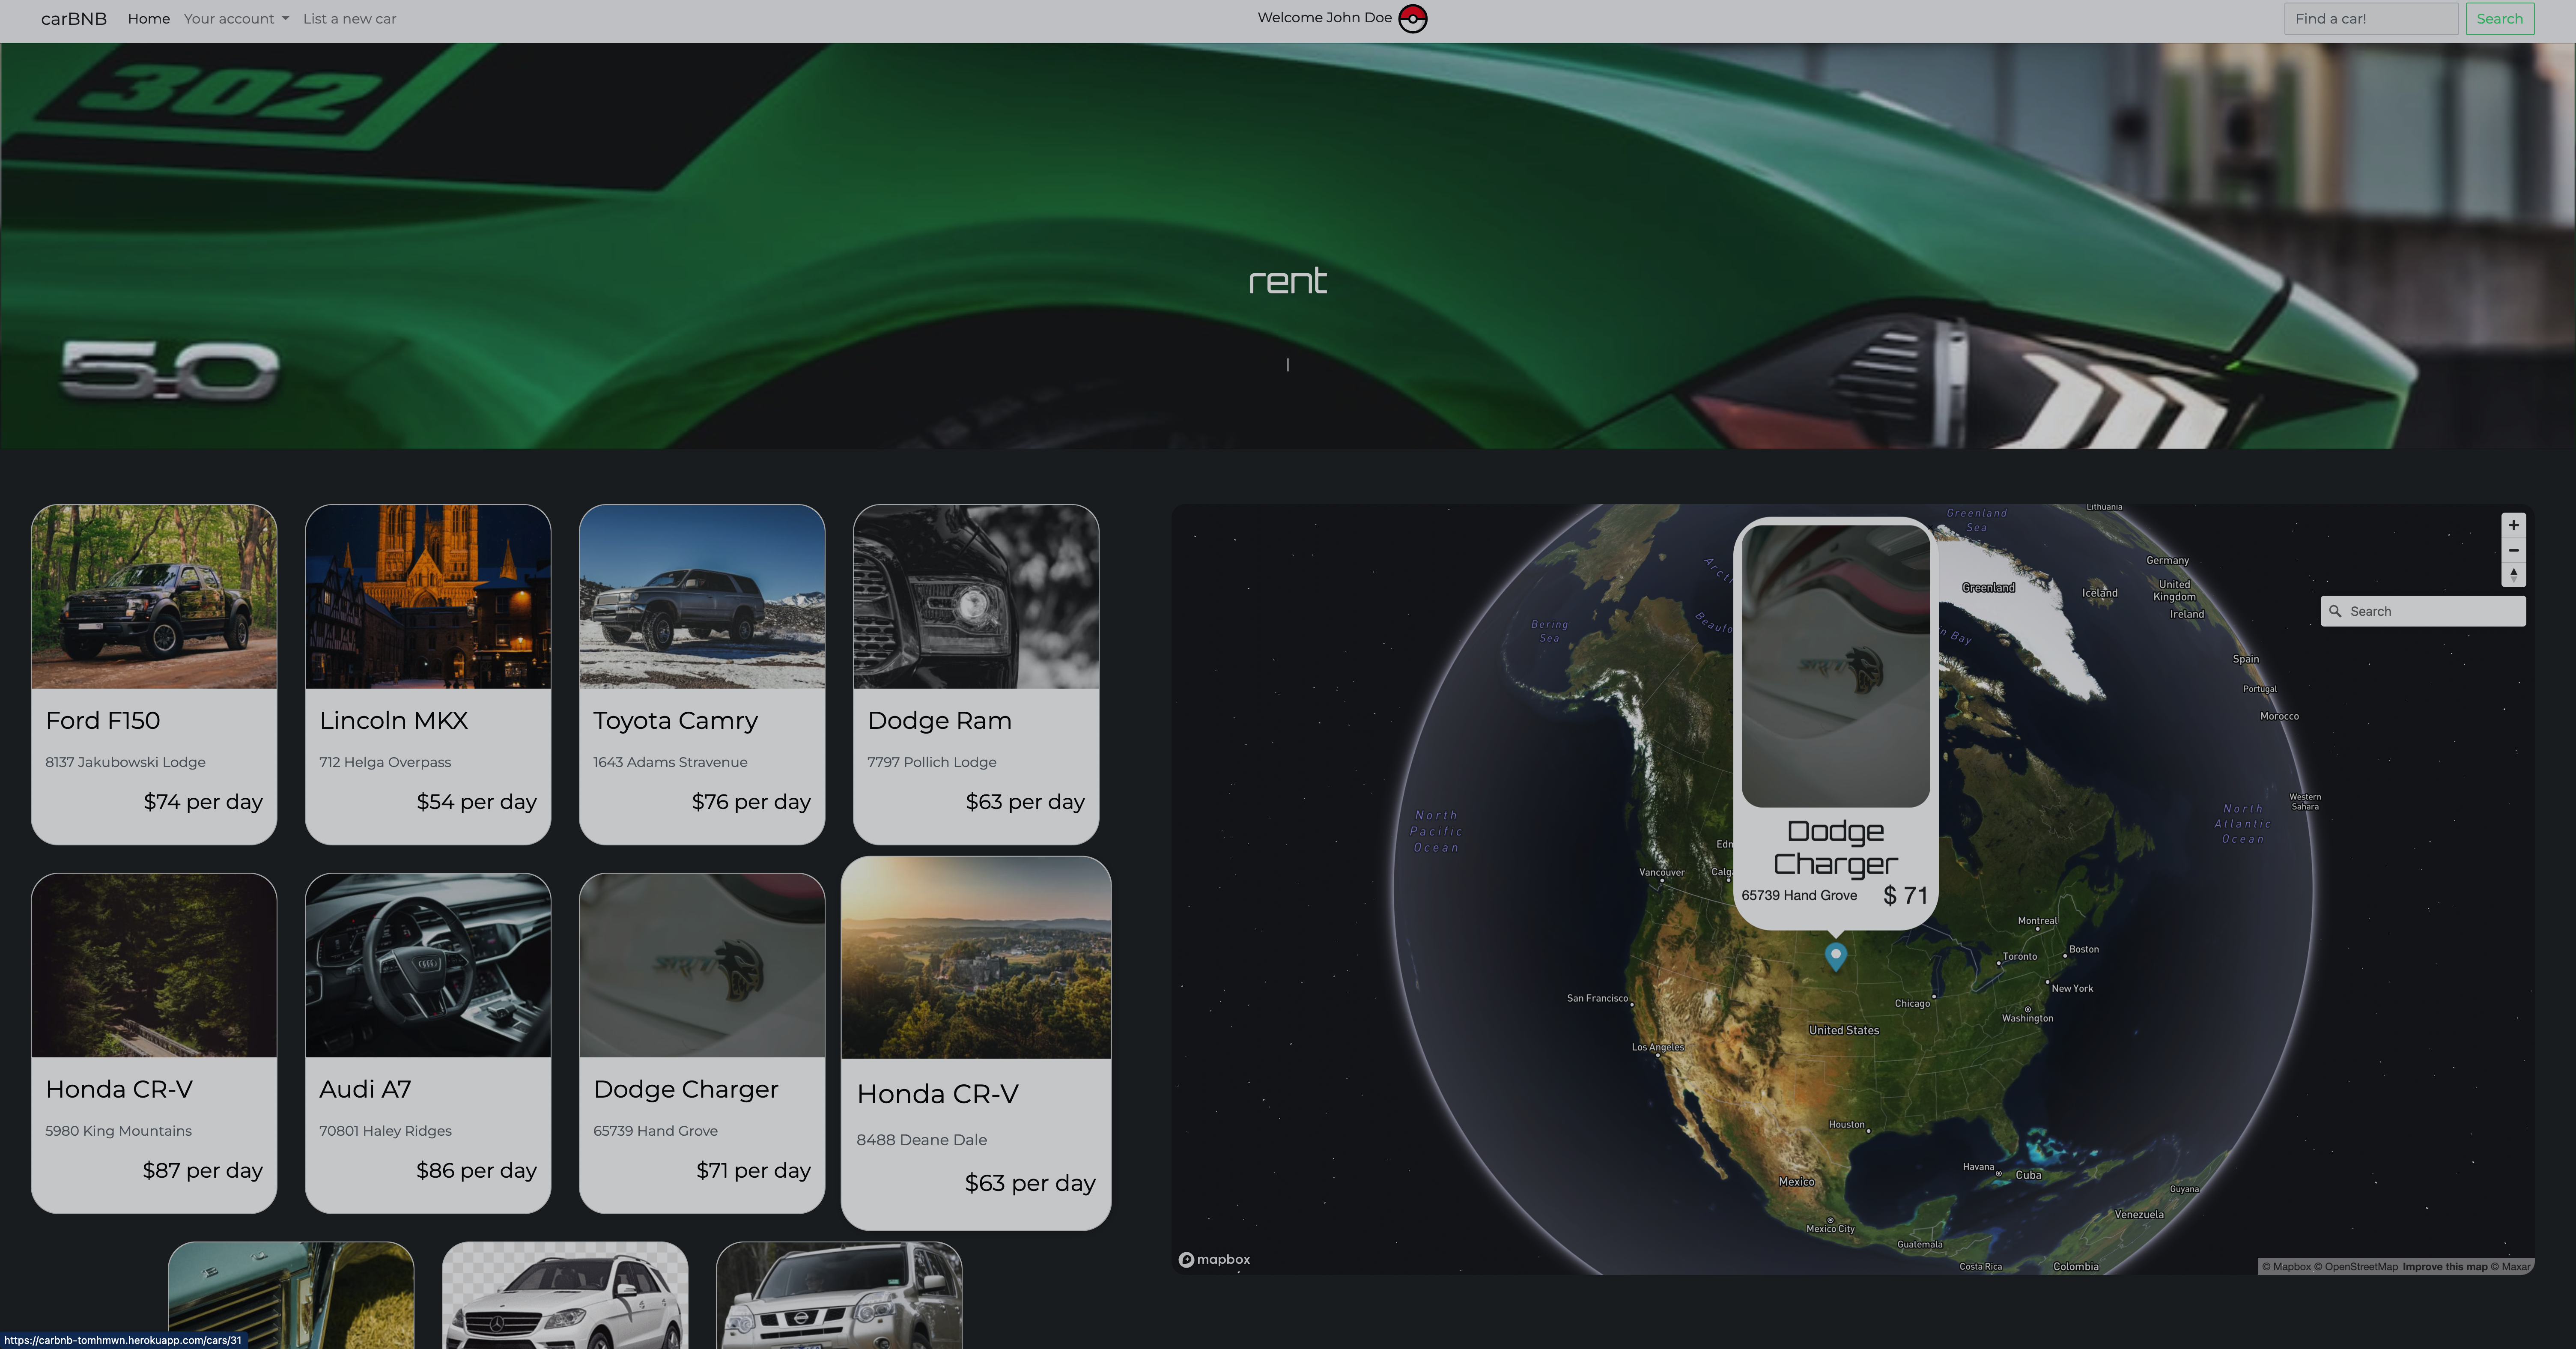The width and height of the screenshot is (2576, 1349).
Task: Click the Welcome John Doe text
Action: (x=1324, y=18)
